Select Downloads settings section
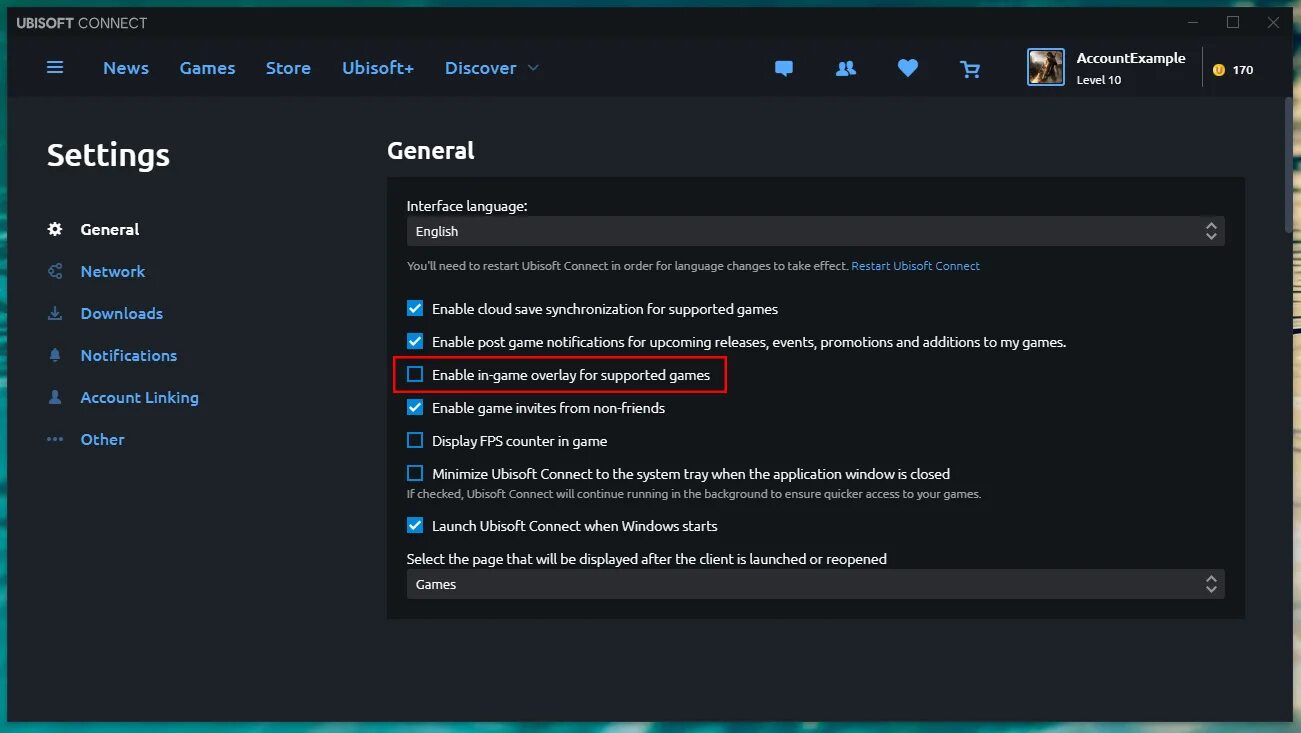The image size is (1301, 733). click(122, 313)
